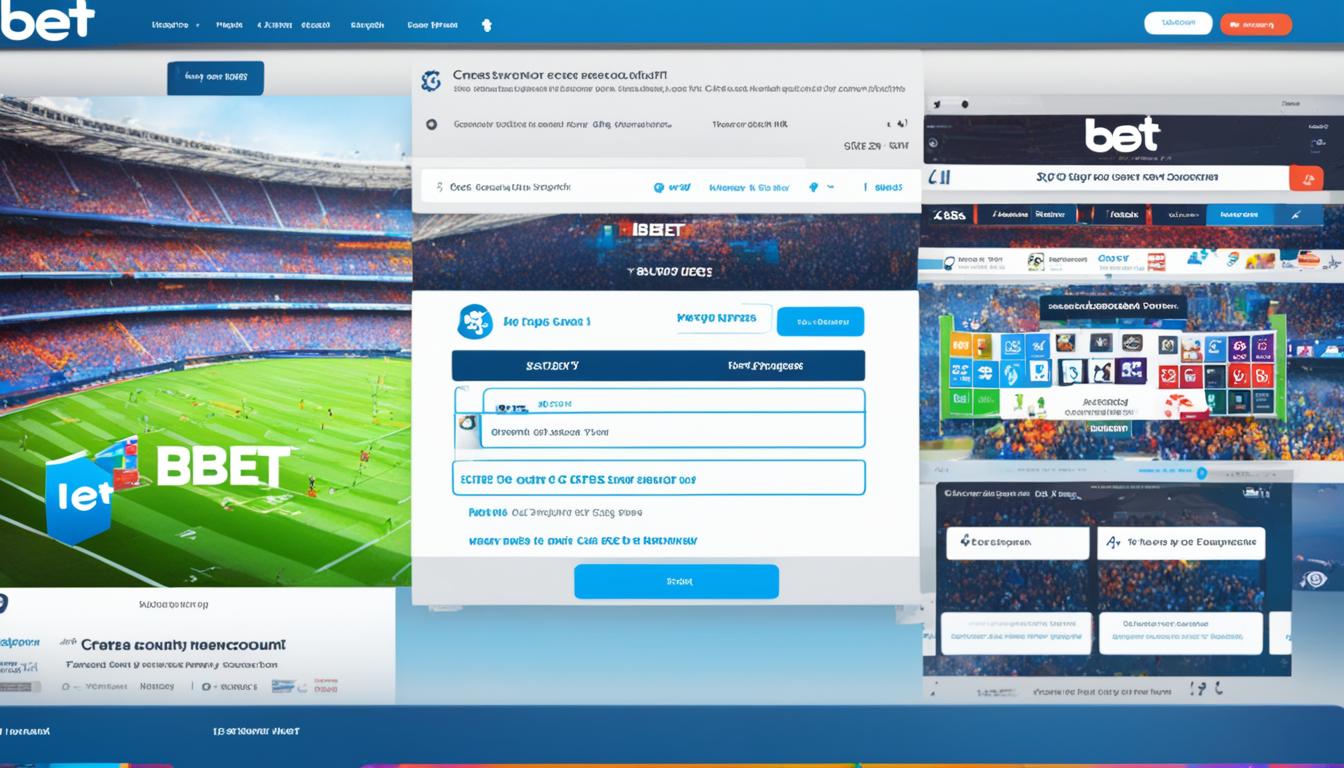The height and width of the screenshot is (768, 1344).
Task: Click the eye icon at right window edge
Action: [x=1315, y=579]
